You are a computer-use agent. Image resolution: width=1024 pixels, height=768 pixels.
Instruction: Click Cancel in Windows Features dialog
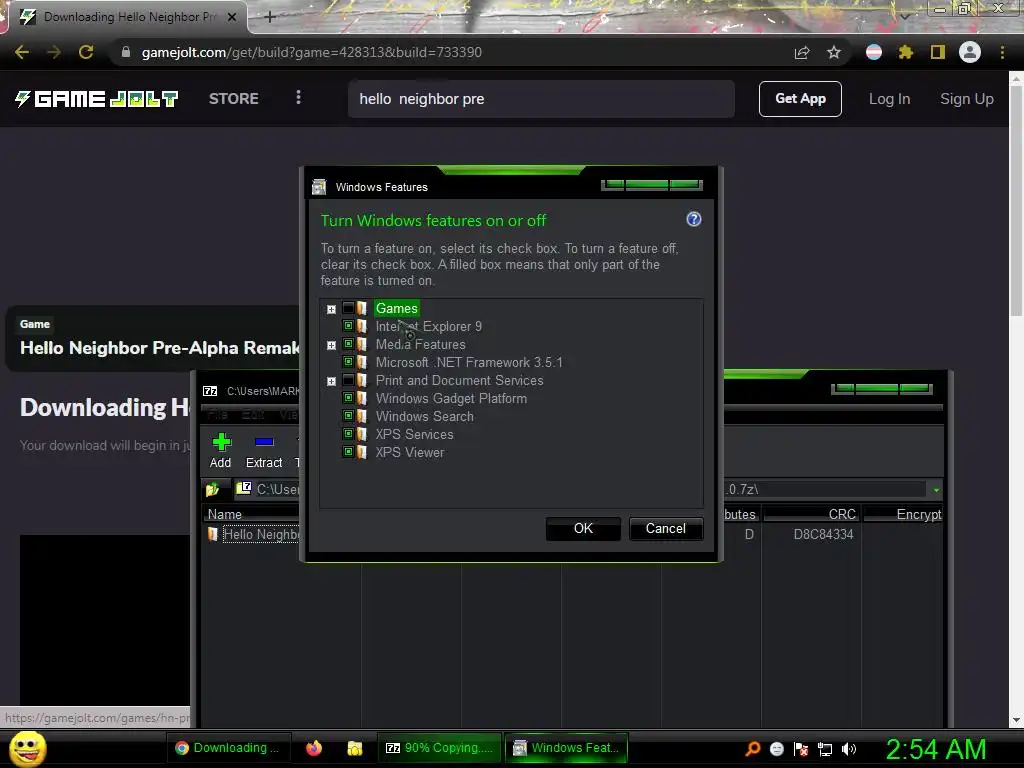pyautogui.click(x=665, y=528)
